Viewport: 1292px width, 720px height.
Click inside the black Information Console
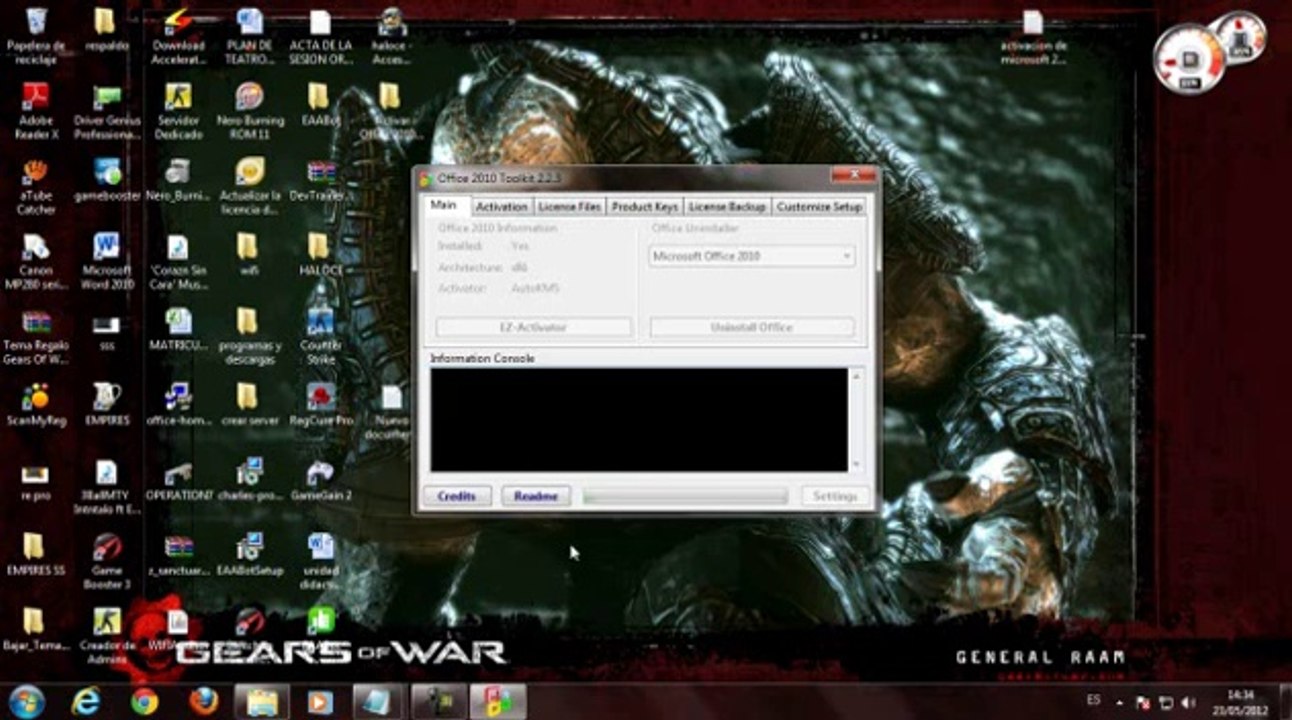pos(639,419)
